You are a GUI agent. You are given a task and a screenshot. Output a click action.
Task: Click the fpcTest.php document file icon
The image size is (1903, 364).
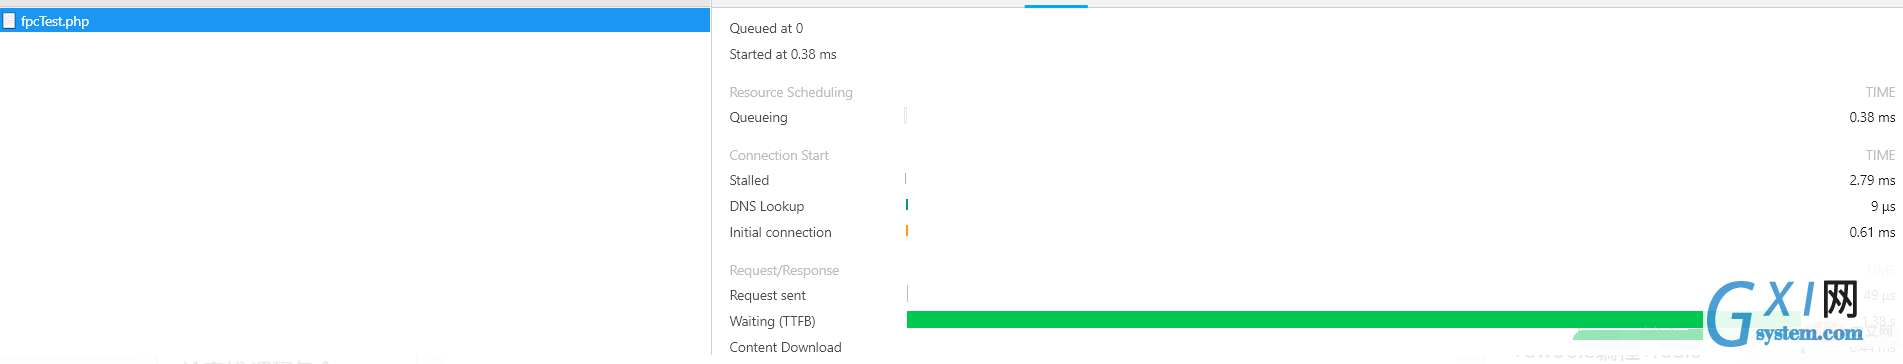[x=9, y=20]
